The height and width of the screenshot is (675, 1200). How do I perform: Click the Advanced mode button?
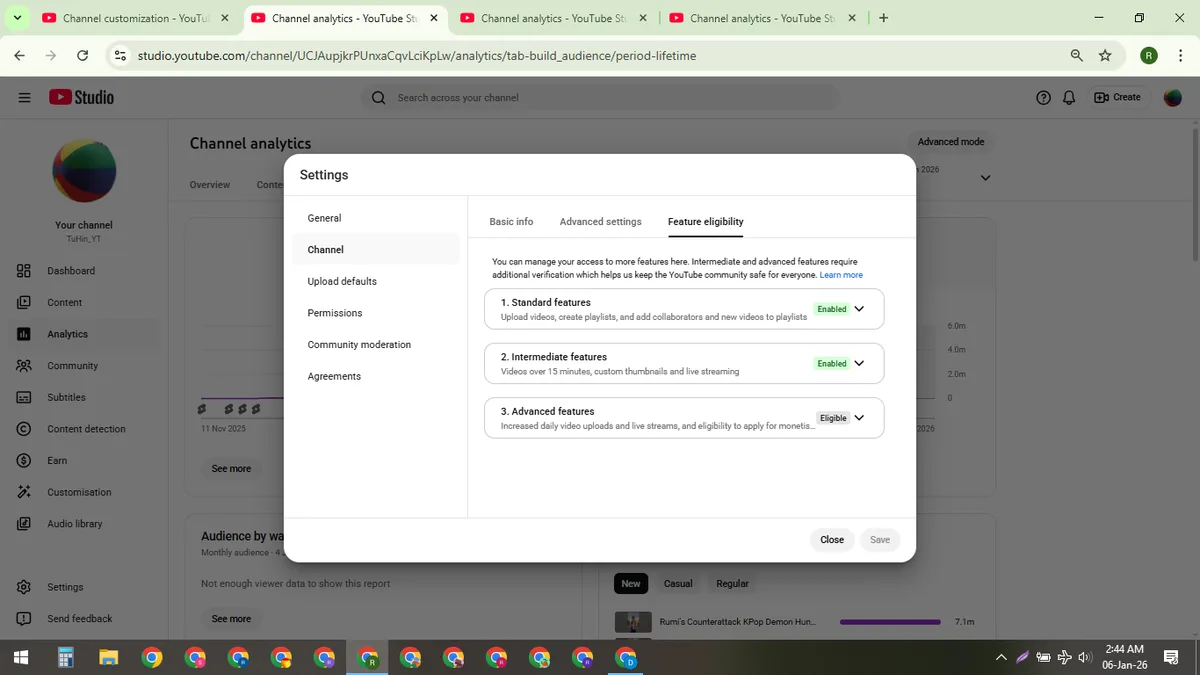click(x=951, y=142)
